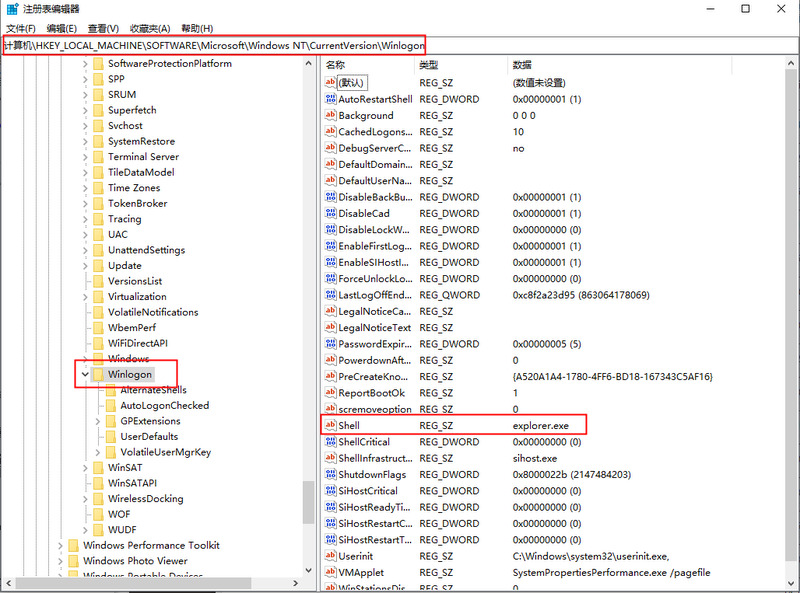Click the Registry Editor title bar icon

(10, 9)
